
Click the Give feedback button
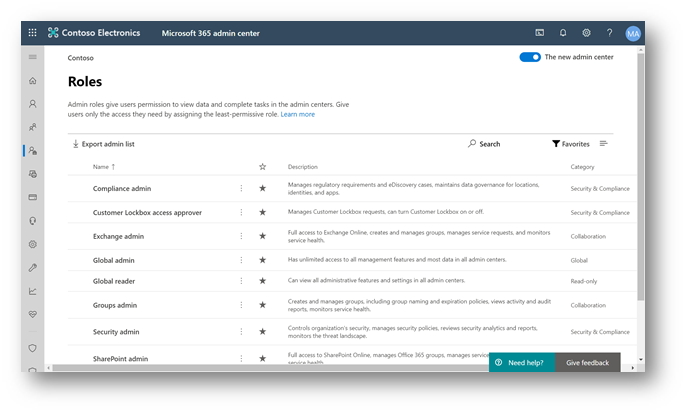(588, 362)
